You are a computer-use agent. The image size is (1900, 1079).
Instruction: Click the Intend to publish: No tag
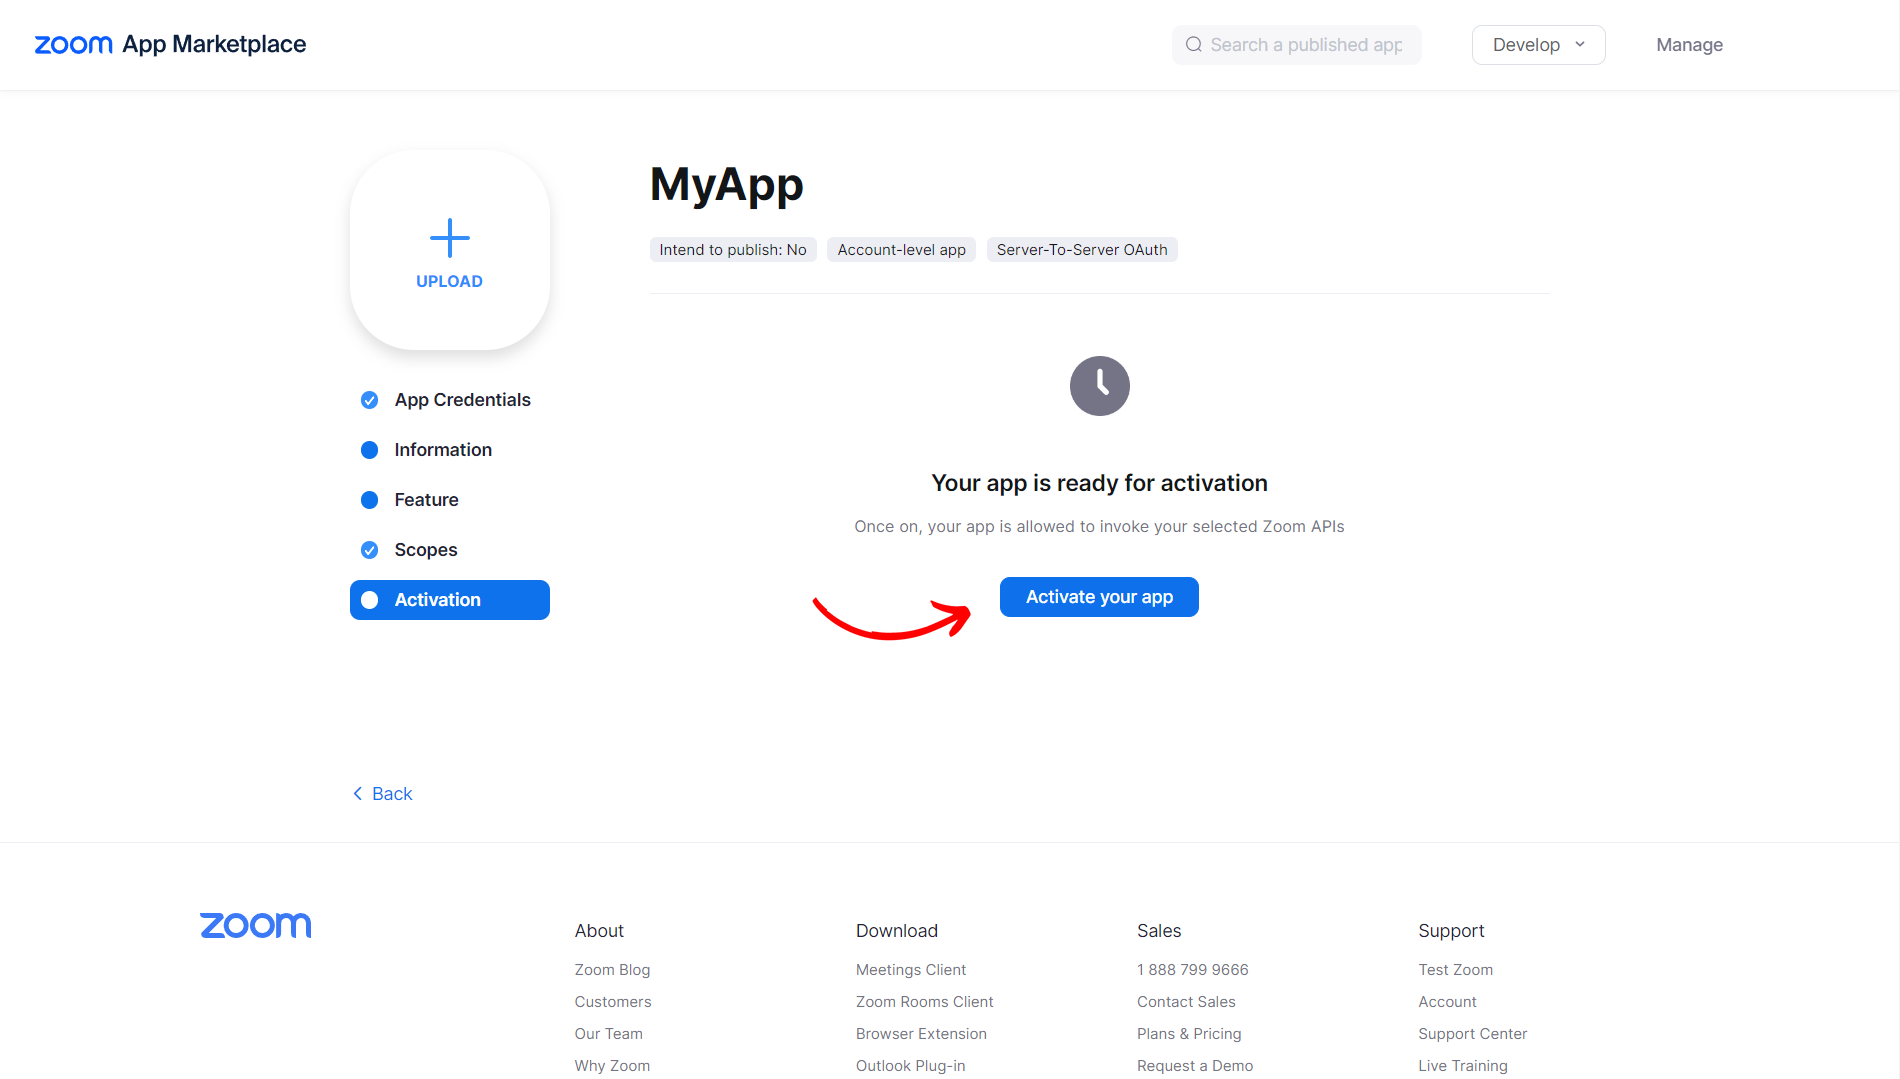click(x=733, y=250)
